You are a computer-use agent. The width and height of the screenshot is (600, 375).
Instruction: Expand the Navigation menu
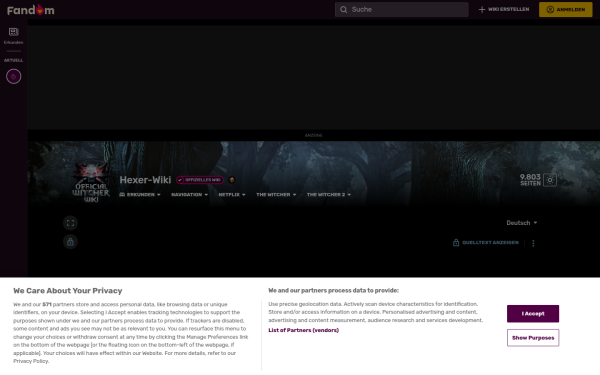click(x=189, y=194)
